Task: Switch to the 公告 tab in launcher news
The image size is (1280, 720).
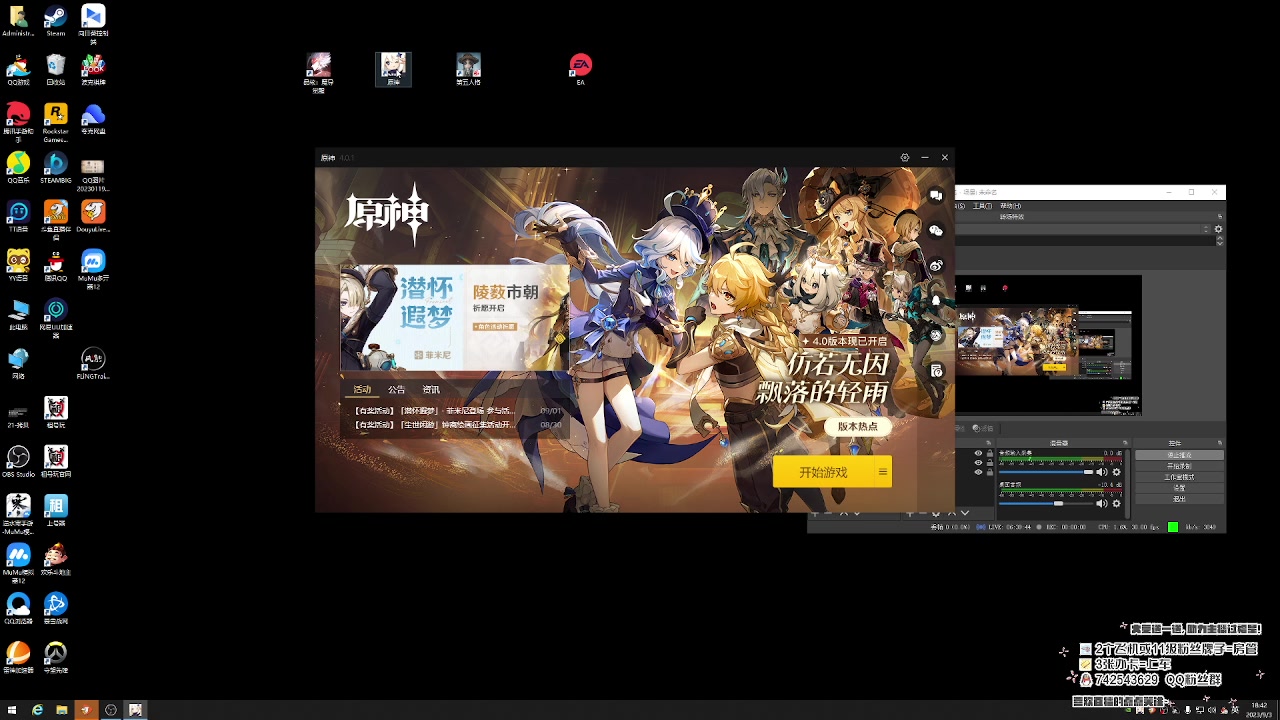Action: 397,389
